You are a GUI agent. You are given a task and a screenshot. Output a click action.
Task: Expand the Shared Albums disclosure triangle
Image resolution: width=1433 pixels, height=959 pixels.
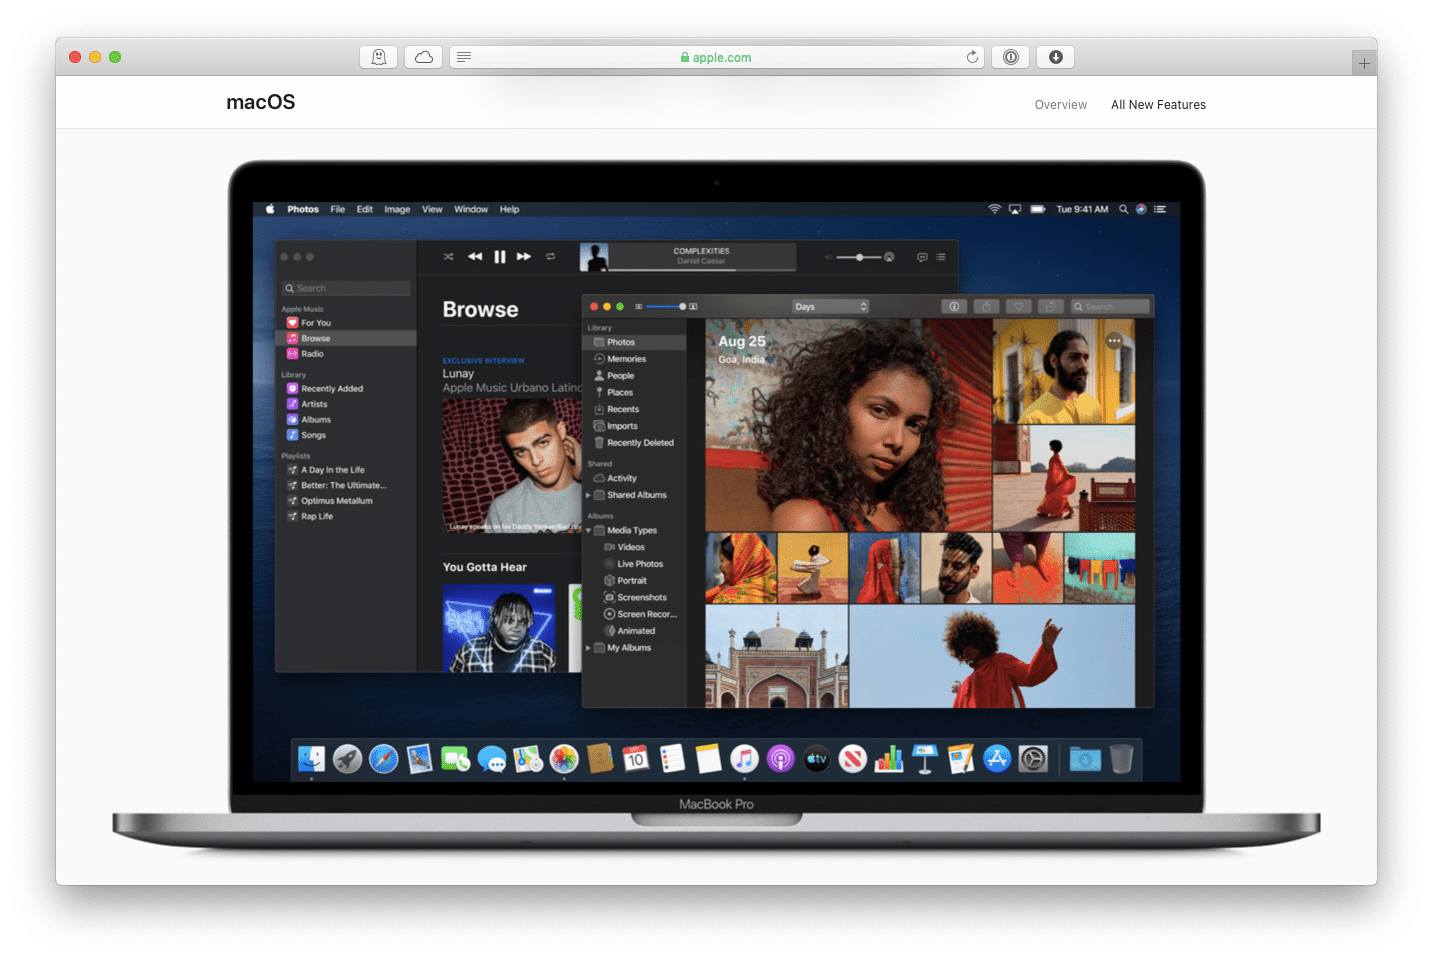[x=588, y=495]
